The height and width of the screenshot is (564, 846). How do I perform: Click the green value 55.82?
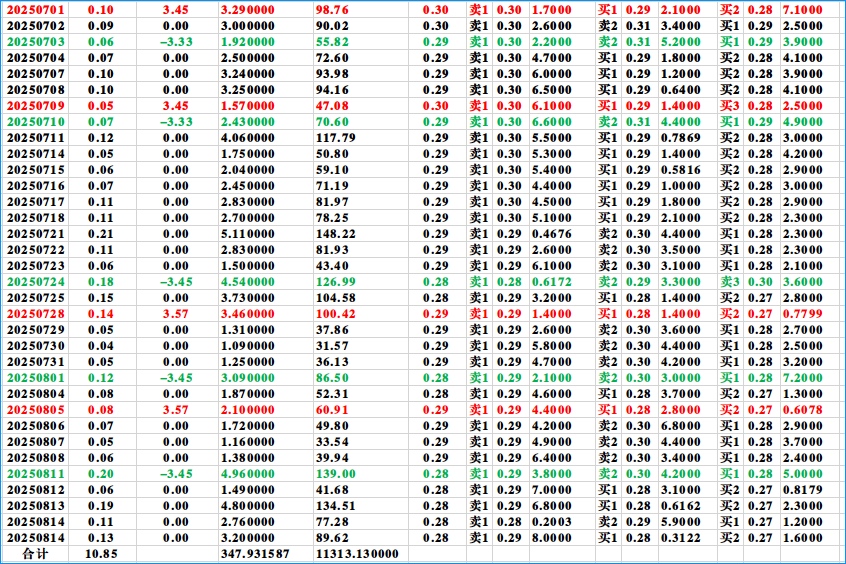coord(332,42)
